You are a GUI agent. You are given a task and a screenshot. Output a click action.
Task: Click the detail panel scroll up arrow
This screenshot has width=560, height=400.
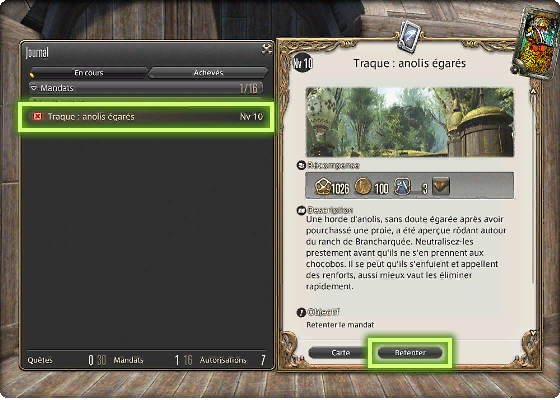(533, 91)
